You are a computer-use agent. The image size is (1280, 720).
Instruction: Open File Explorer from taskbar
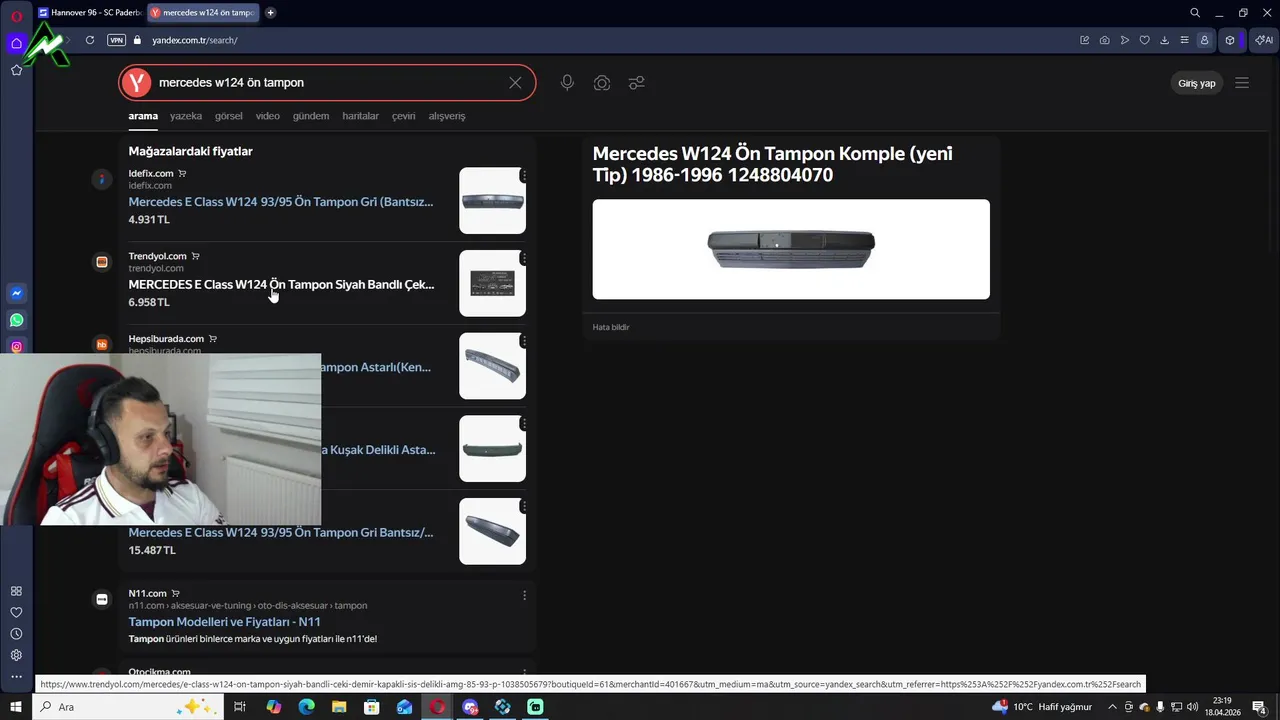click(x=339, y=707)
